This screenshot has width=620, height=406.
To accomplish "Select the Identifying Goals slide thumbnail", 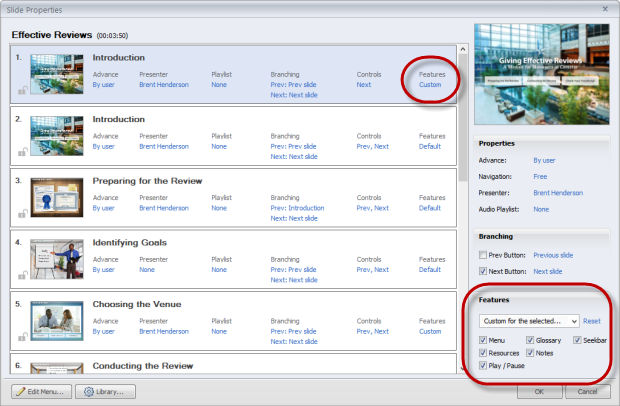I will coord(56,259).
